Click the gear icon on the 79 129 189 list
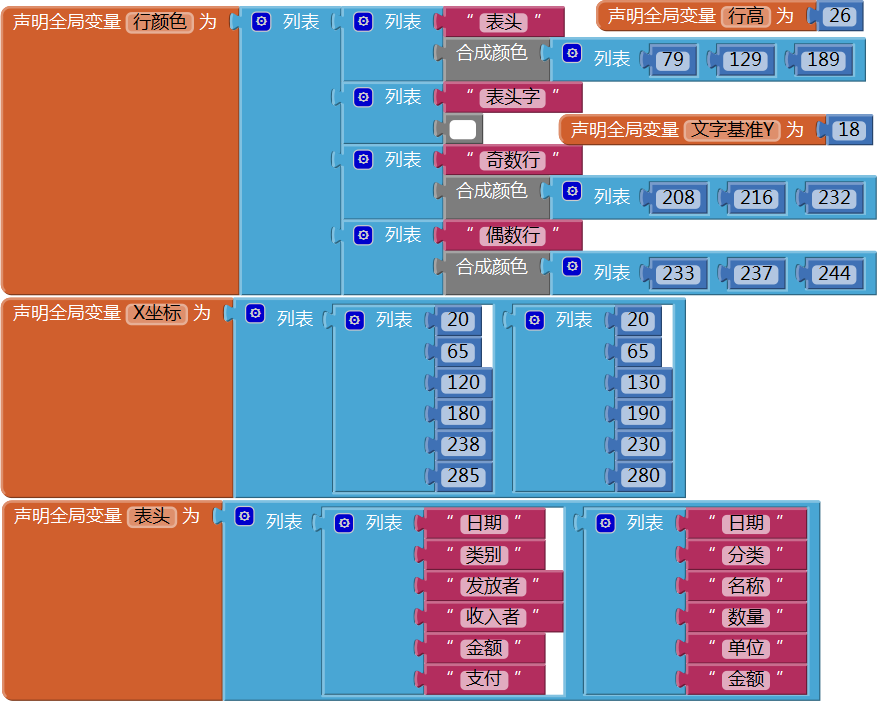 tap(572, 53)
